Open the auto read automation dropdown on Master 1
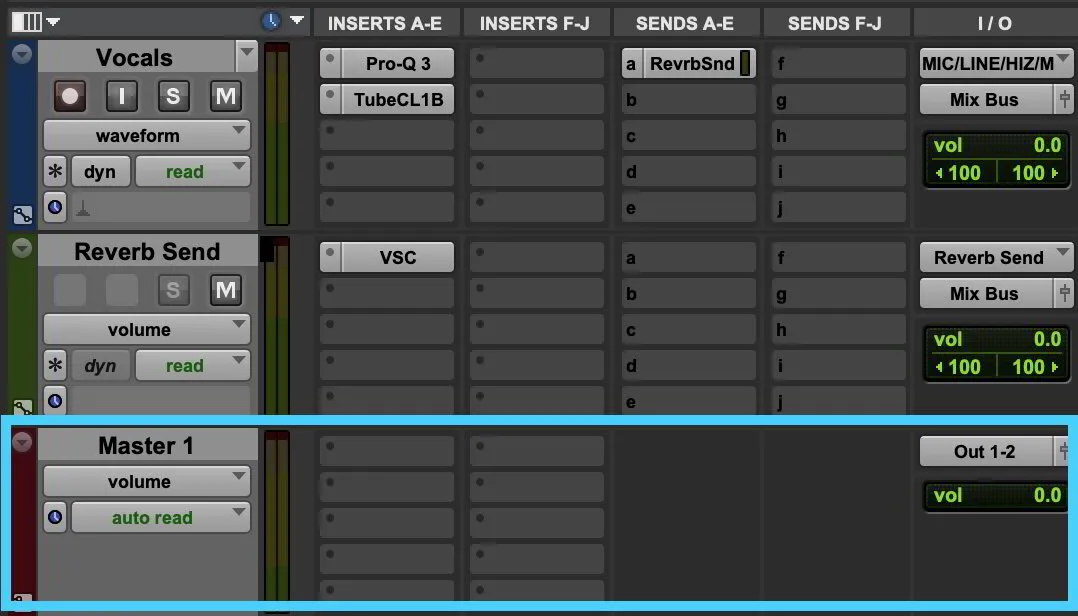This screenshot has height=616, width=1078. [x=160, y=517]
